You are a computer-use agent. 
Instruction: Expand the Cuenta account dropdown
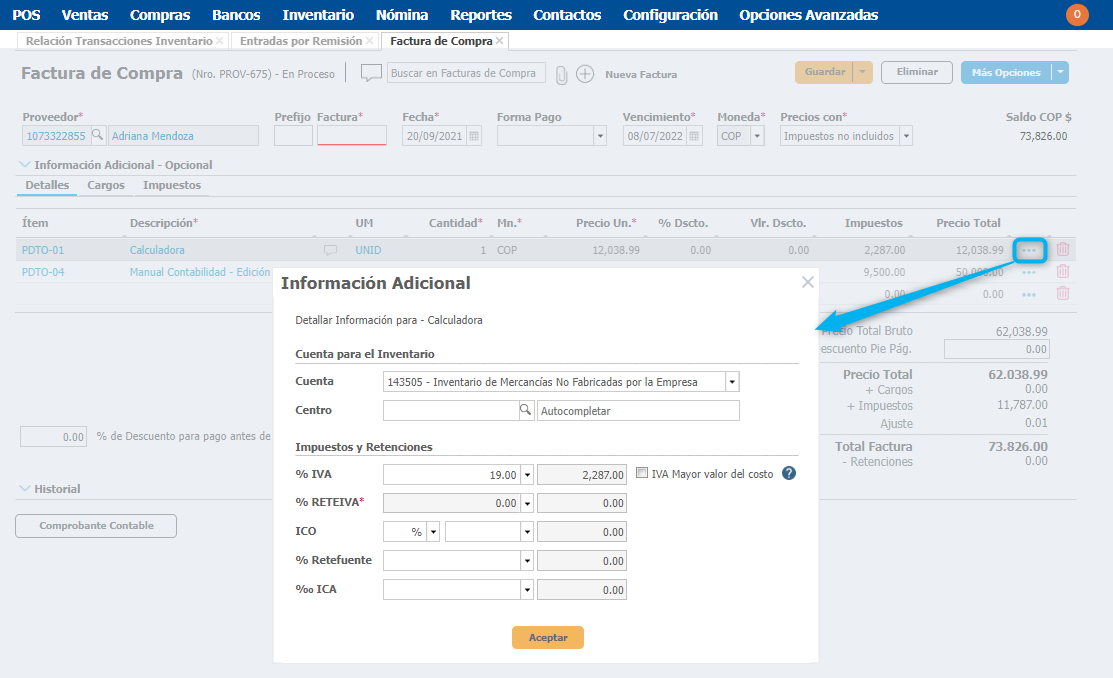(732, 382)
